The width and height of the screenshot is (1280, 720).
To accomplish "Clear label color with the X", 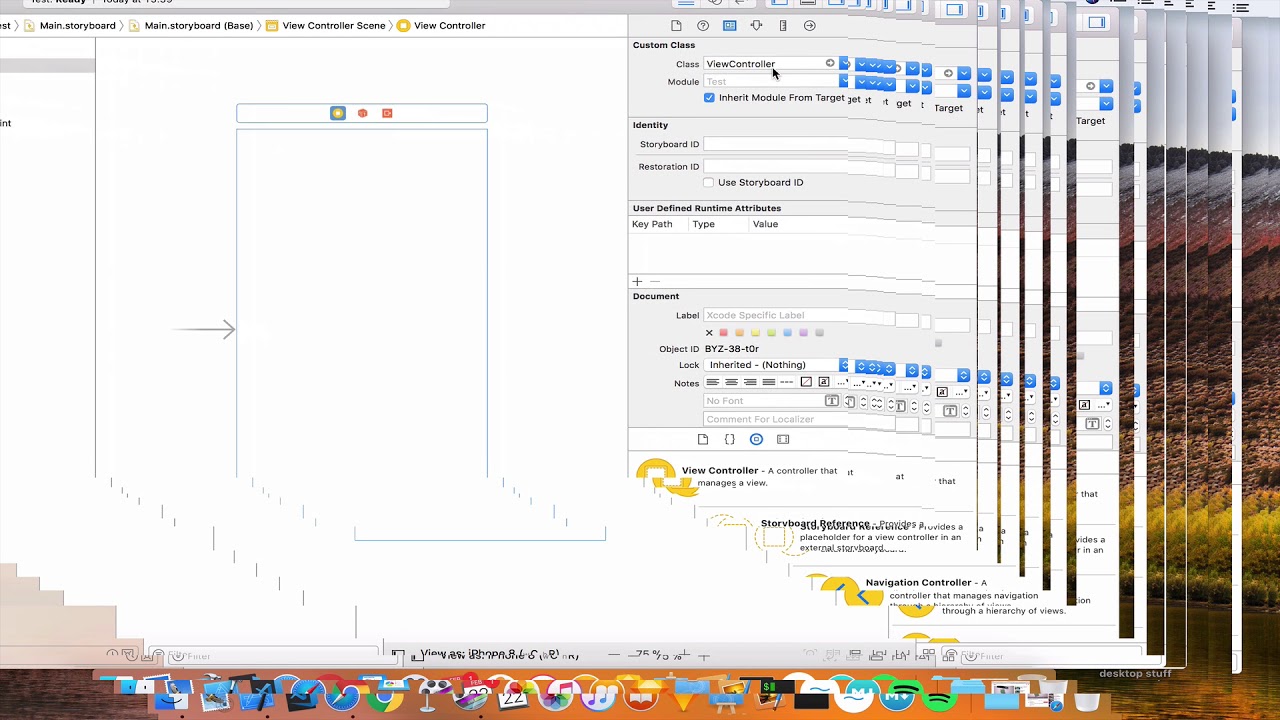I will [x=709, y=333].
